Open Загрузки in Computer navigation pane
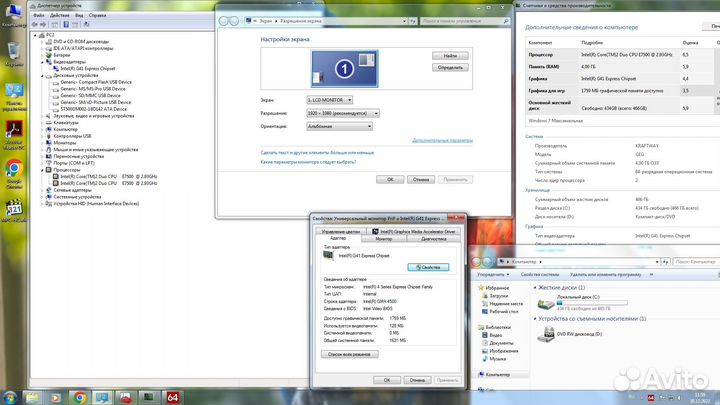Screen dimensions: 720x405 [498, 296]
